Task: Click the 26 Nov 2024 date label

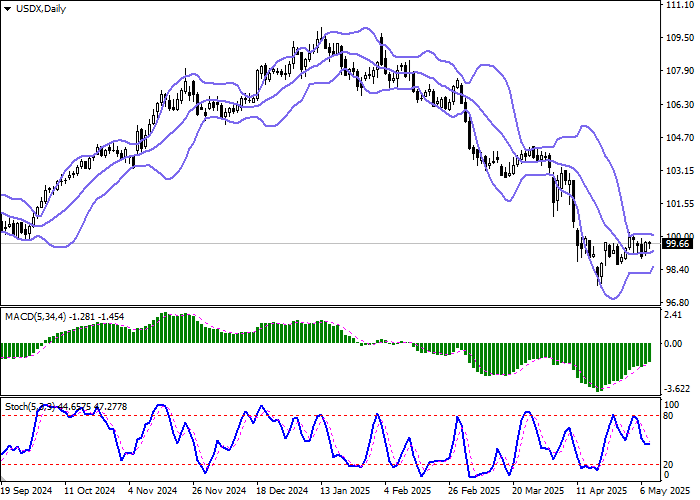Action: coord(219,492)
